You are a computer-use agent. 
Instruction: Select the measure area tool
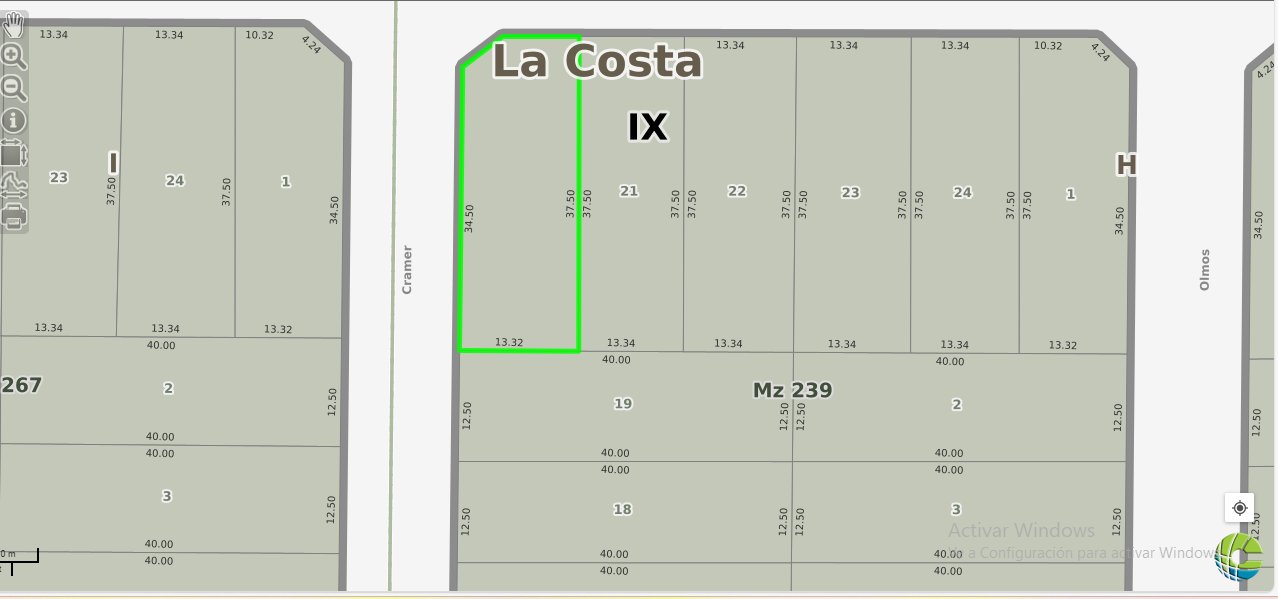[14, 153]
